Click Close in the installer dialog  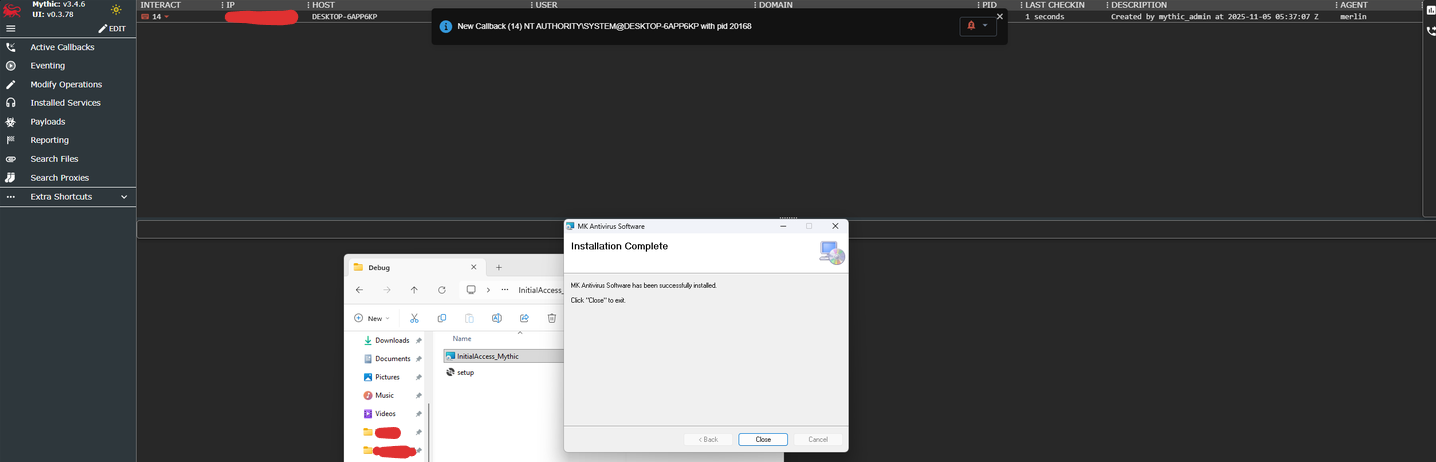pyautogui.click(x=762, y=439)
